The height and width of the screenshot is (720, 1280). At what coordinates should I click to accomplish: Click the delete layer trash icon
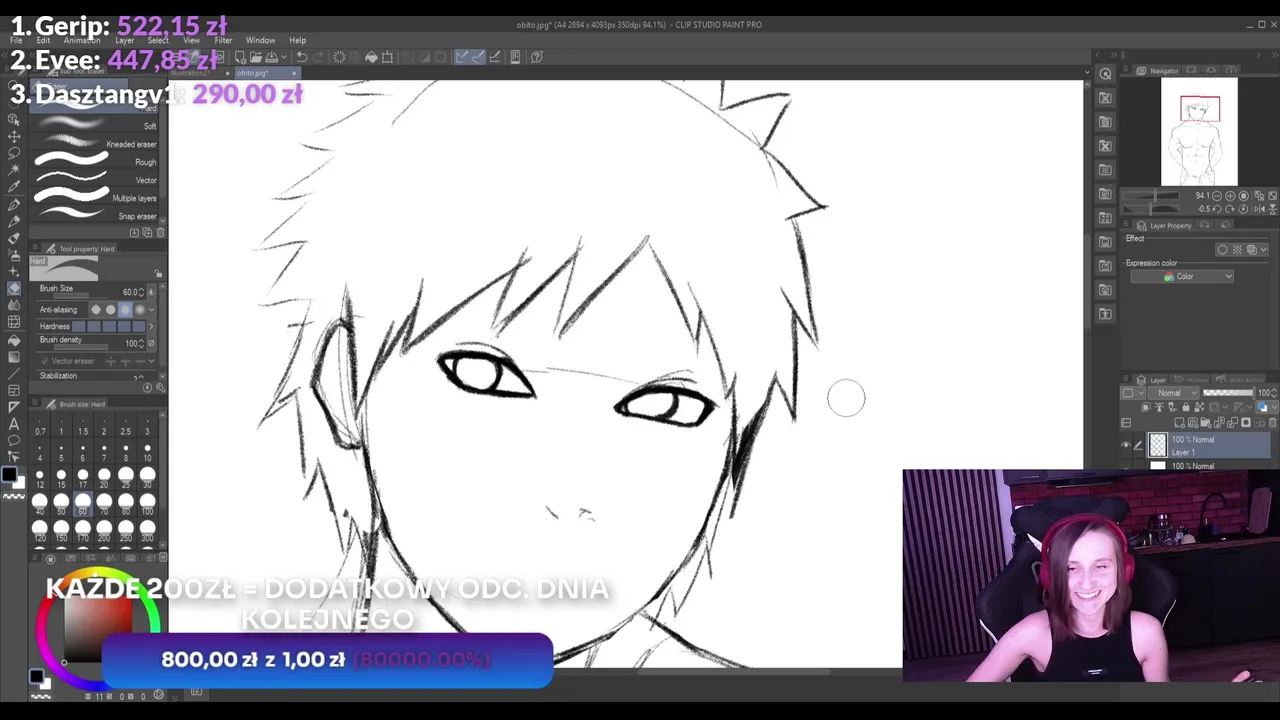point(1272,422)
